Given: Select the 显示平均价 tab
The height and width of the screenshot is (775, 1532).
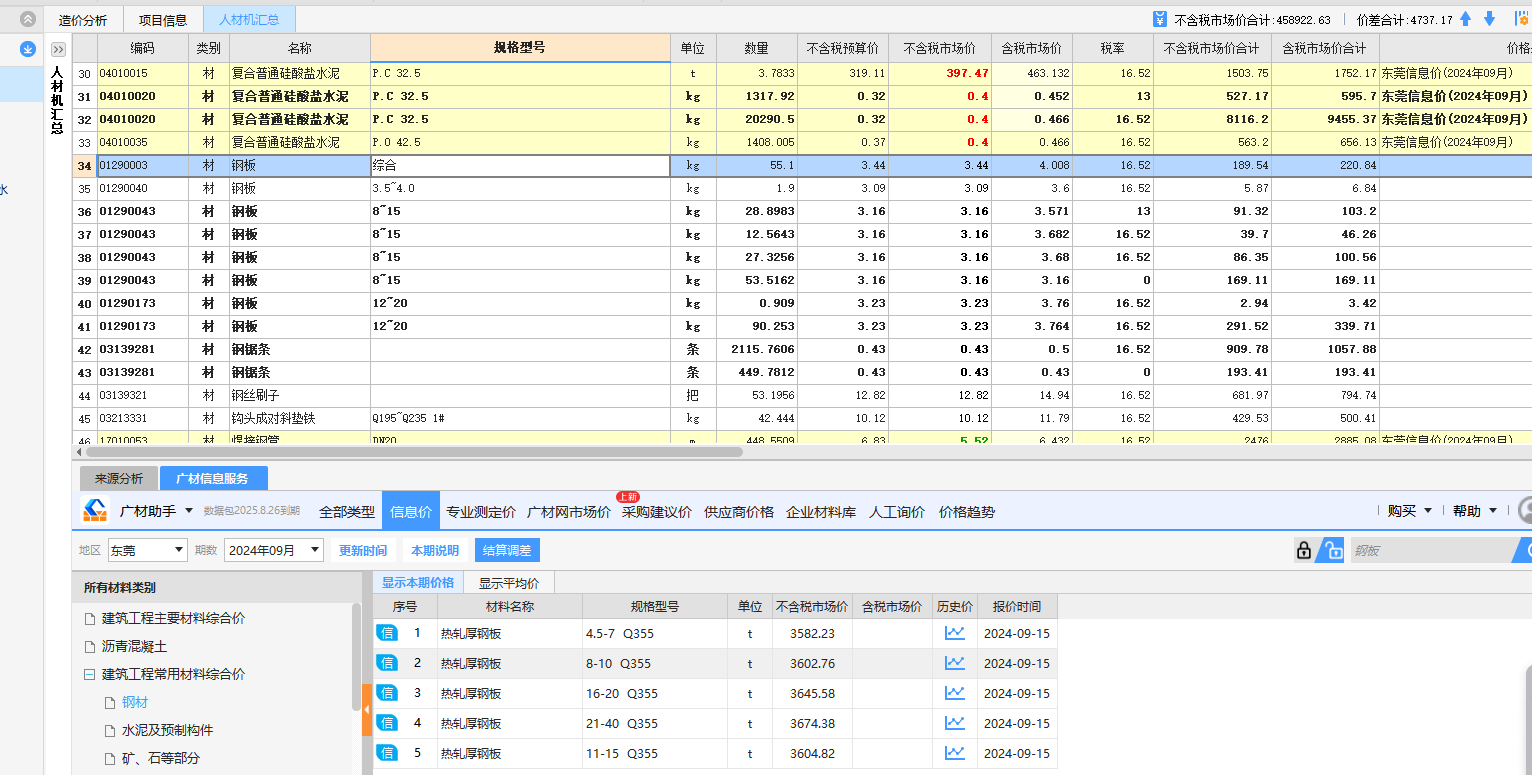Looking at the screenshot, I should tap(509, 583).
